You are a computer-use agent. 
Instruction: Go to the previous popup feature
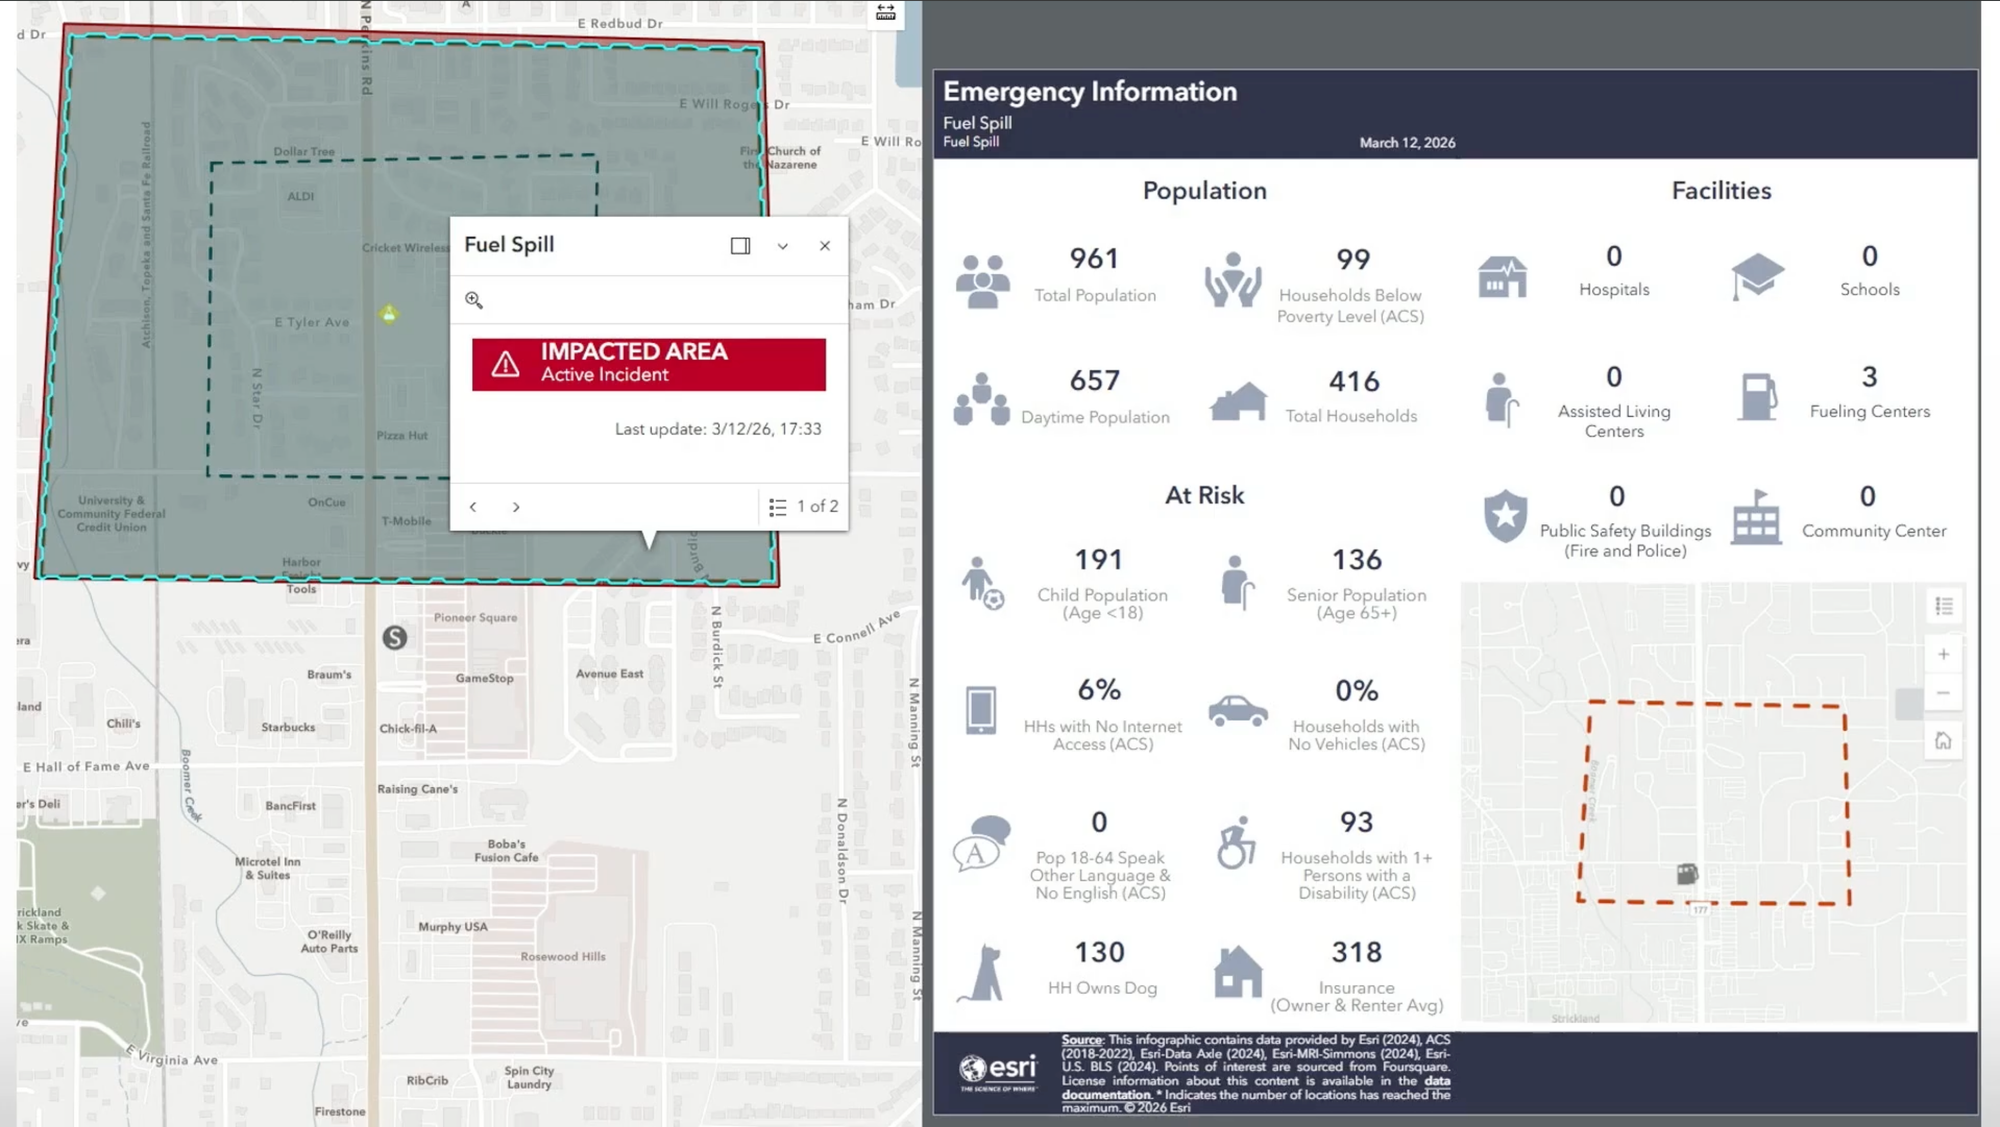pos(473,507)
